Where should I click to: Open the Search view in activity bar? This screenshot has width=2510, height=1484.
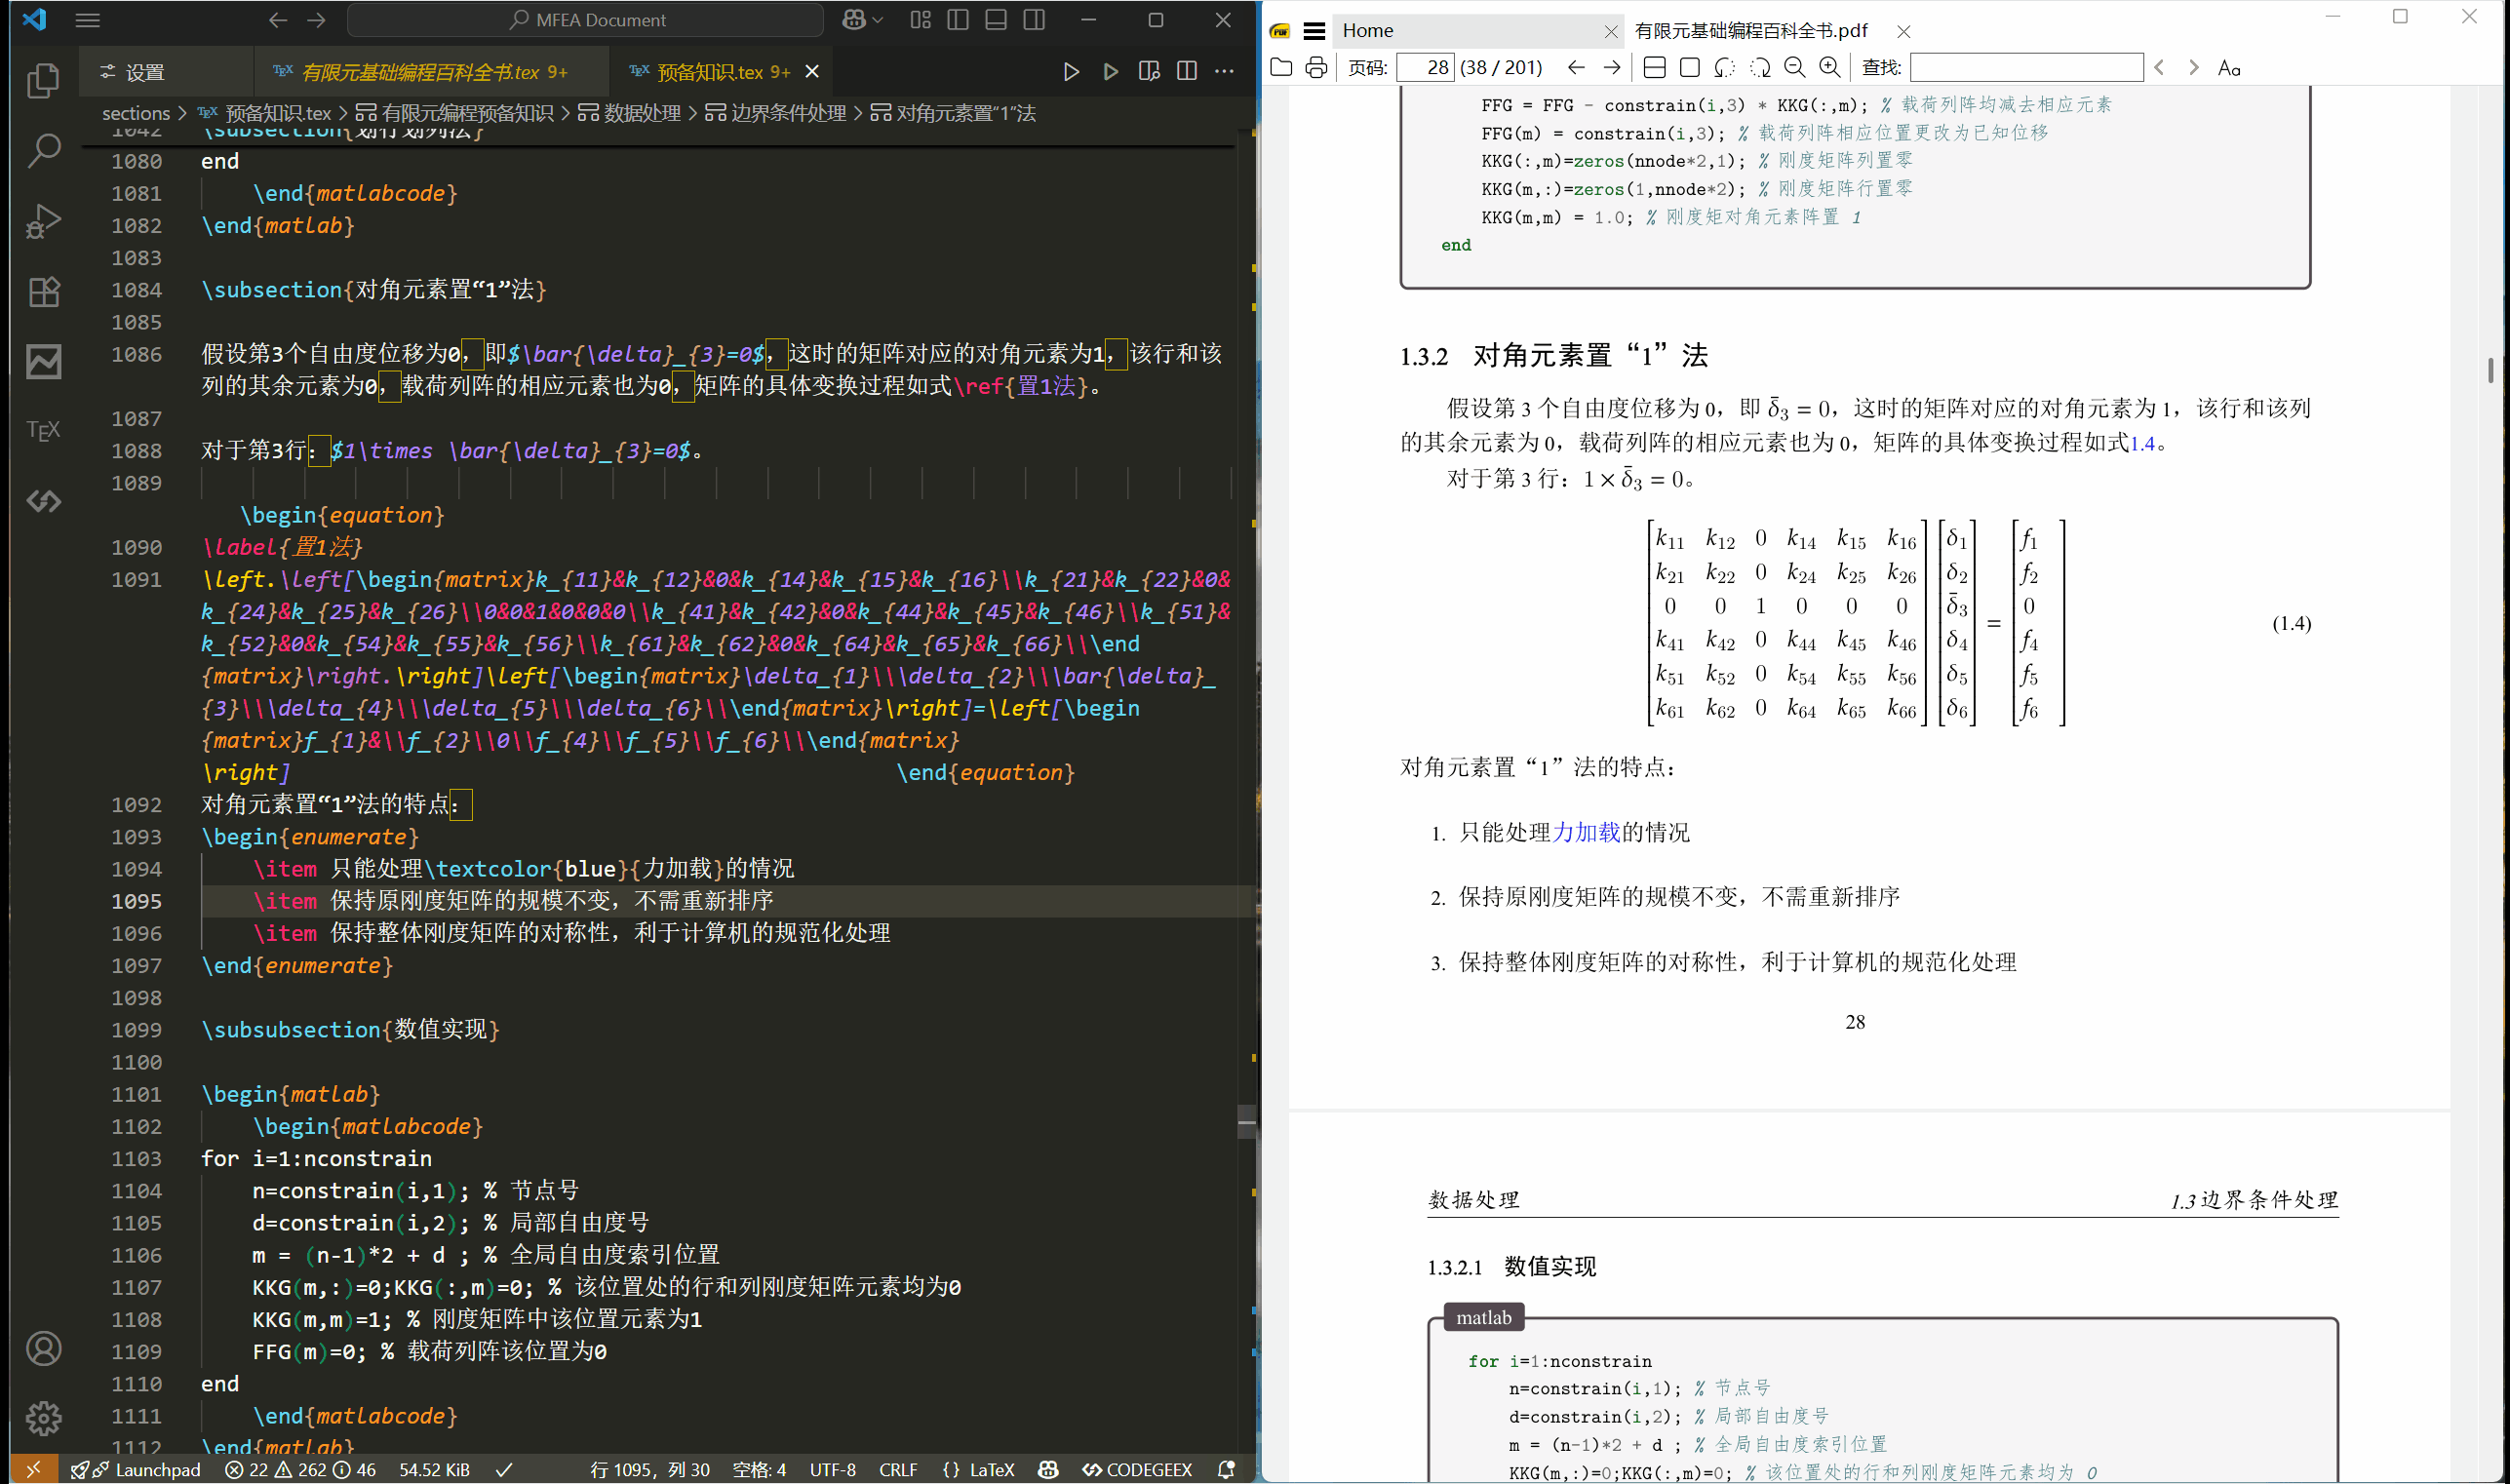(x=43, y=151)
